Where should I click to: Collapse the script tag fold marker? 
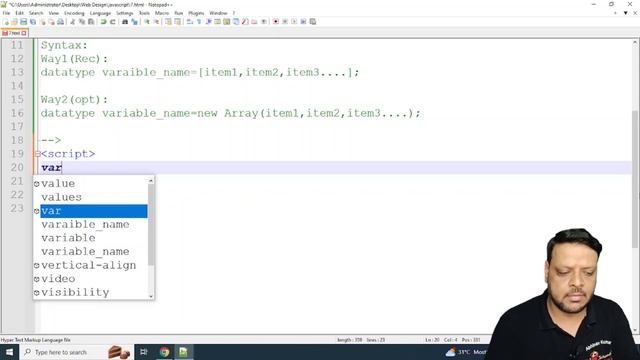point(38,154)
